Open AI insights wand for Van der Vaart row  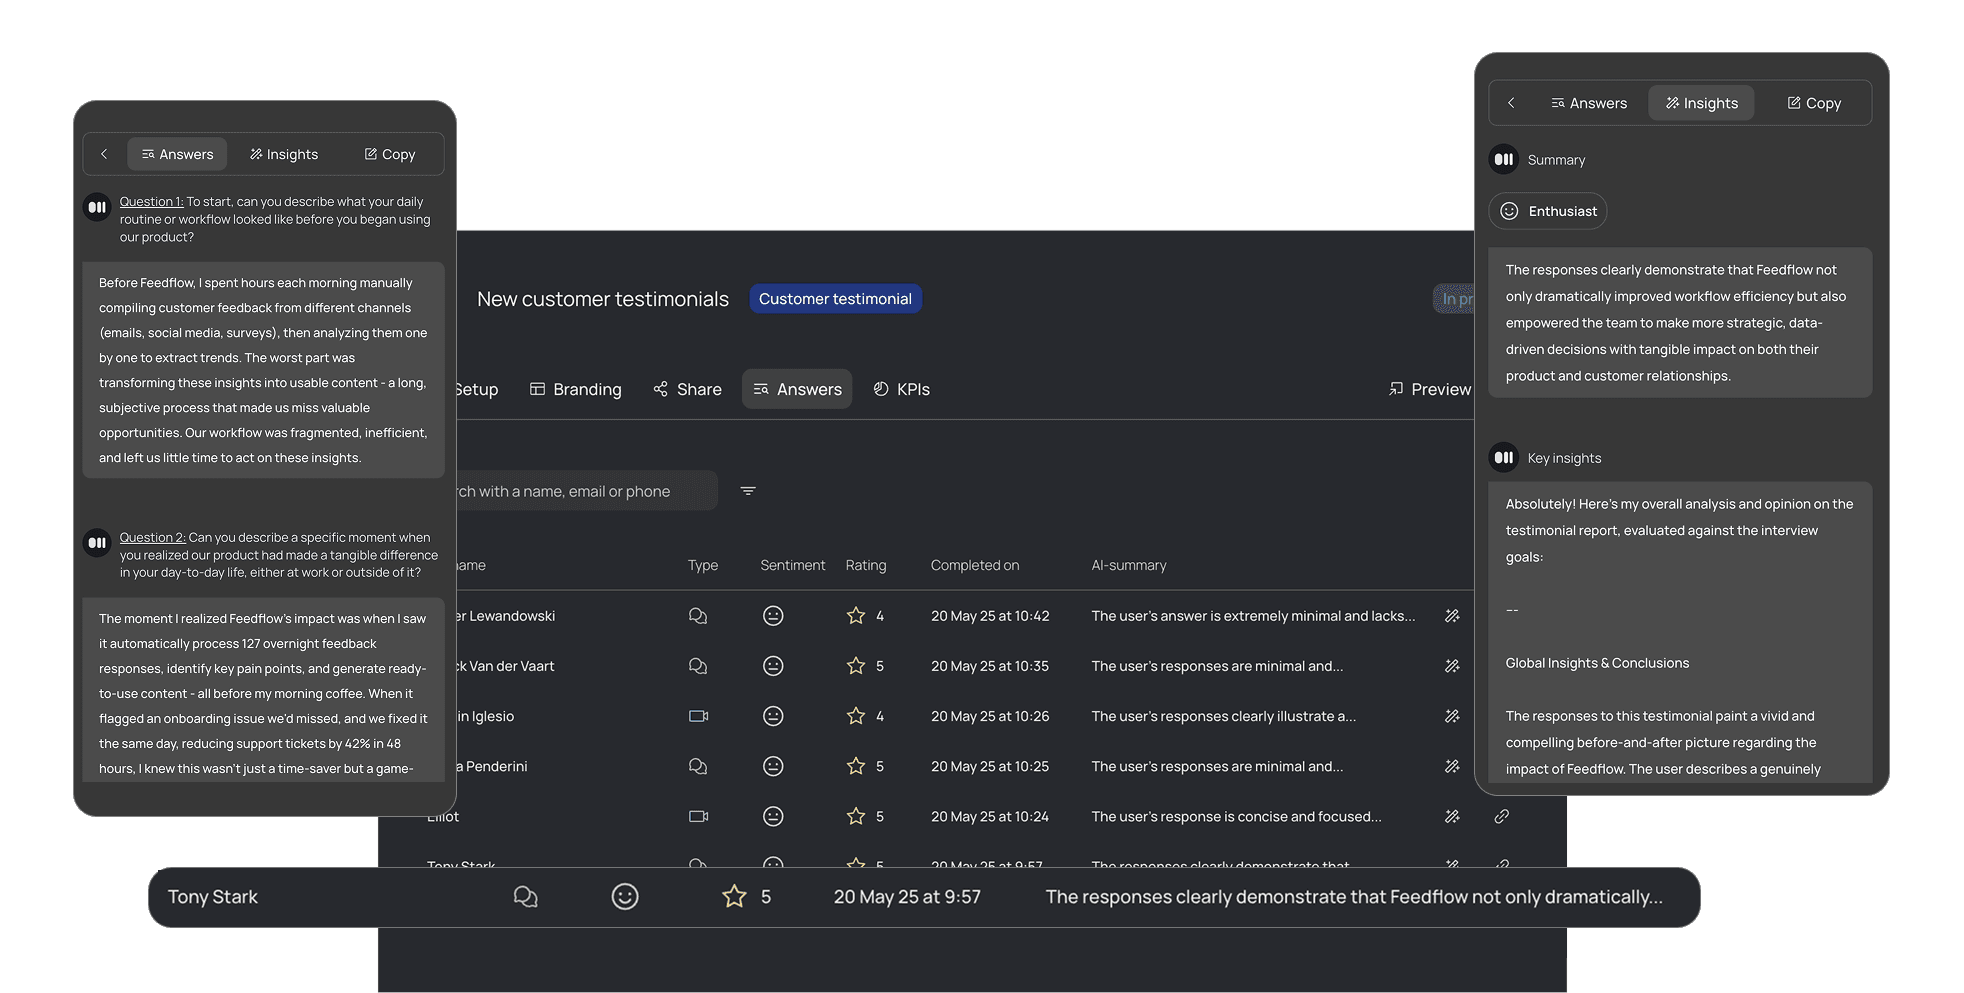tap(1452, 666)
